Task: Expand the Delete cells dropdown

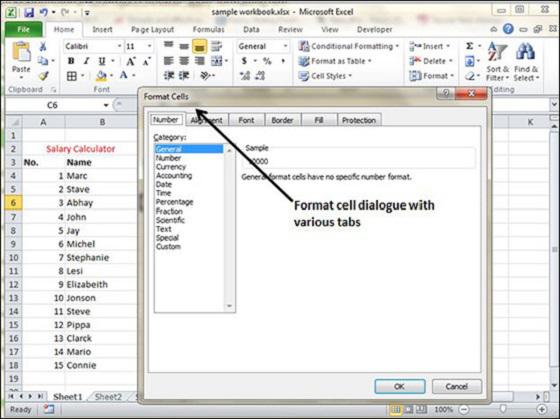Action: click(x=450, y=61)
